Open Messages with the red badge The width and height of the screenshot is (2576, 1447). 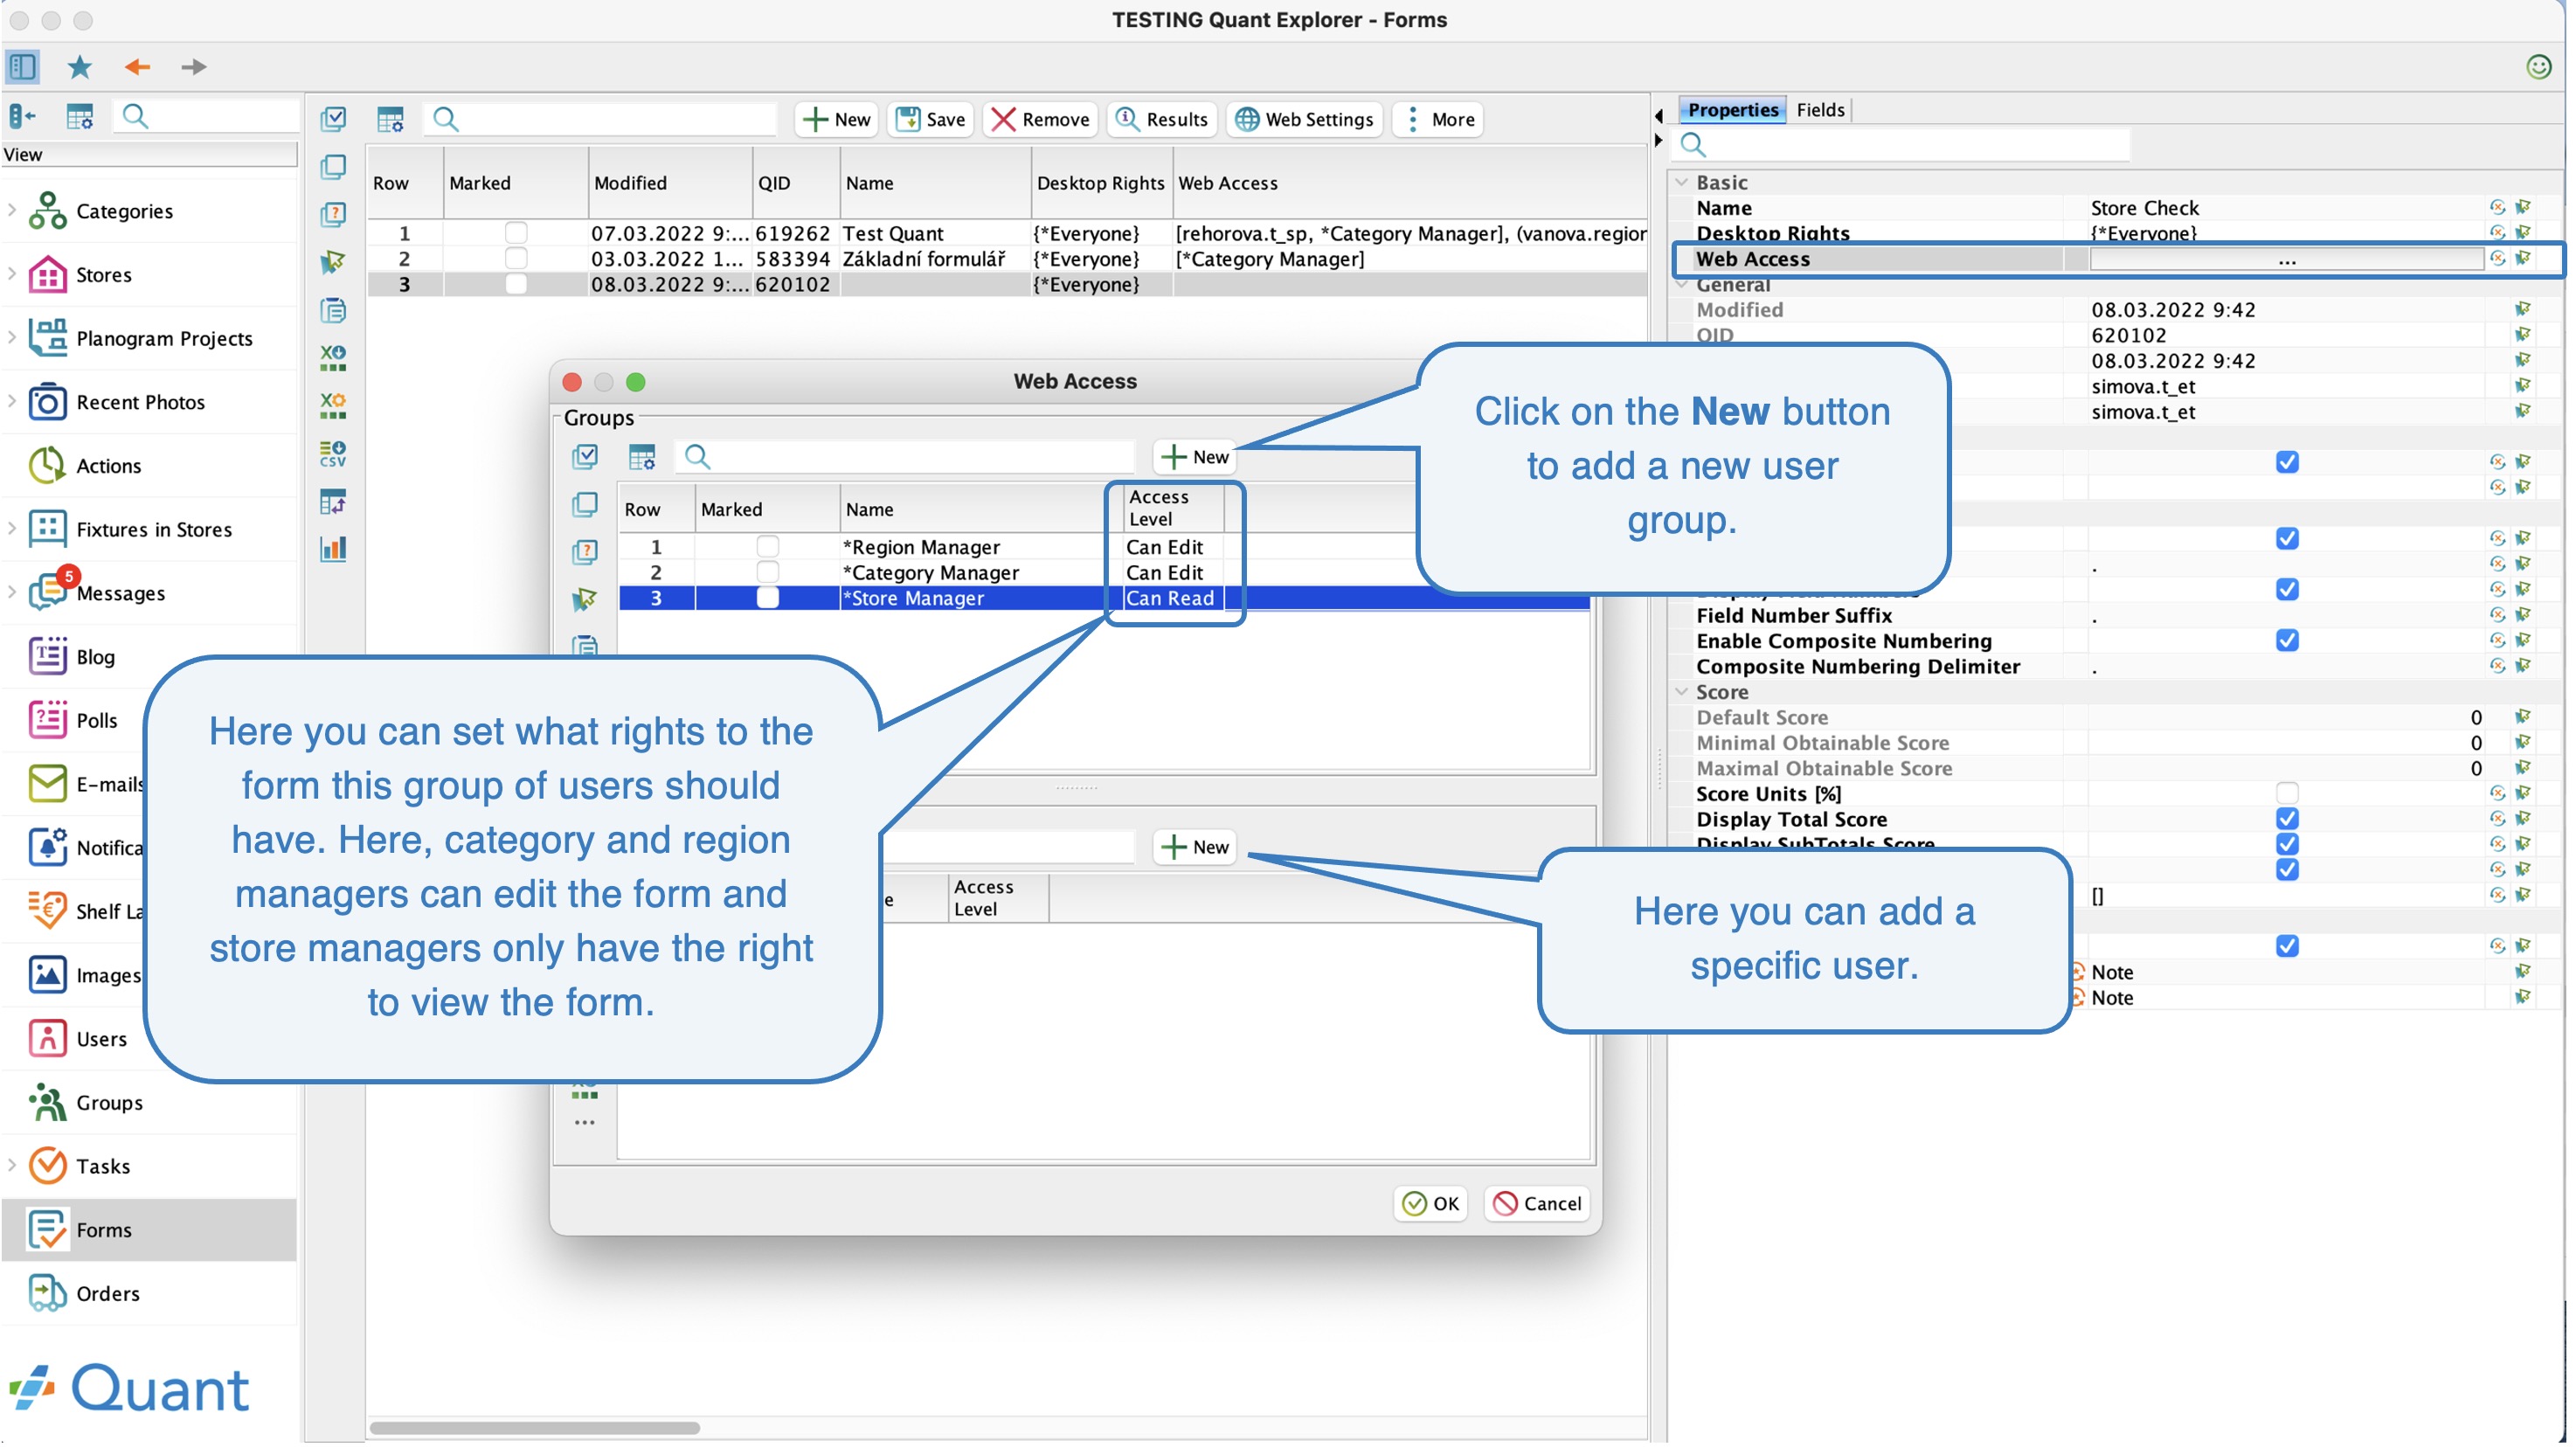[x=120, y=593]
